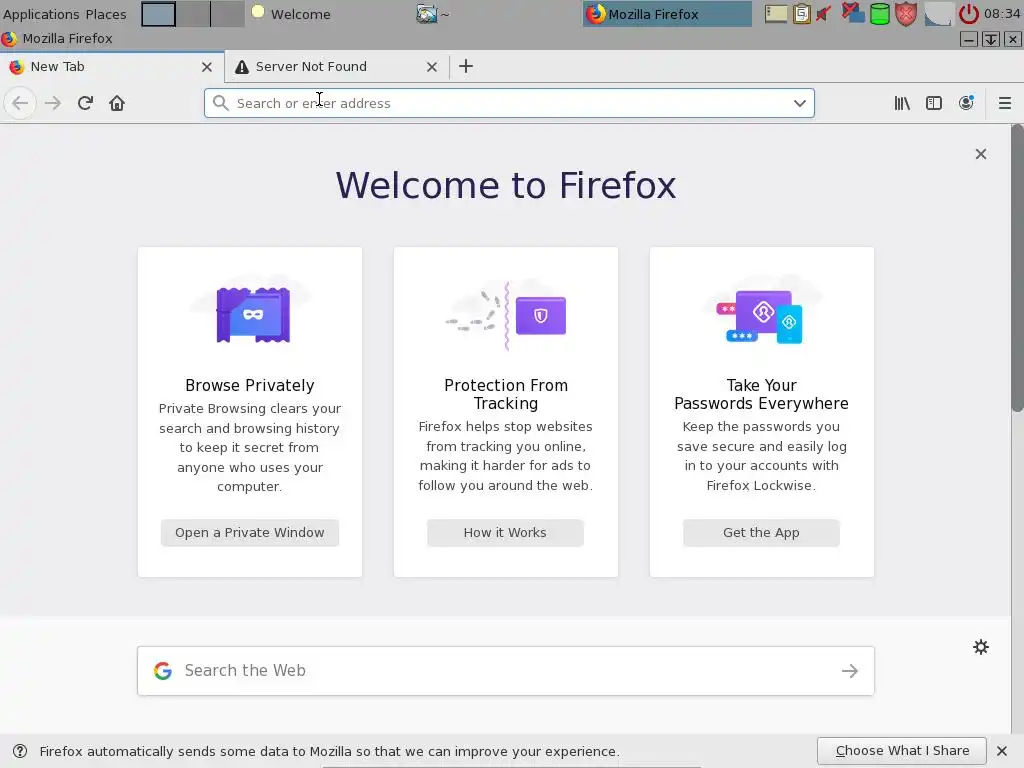The height and width of the screenshot is (768, 1024).
Task: Go forward with the forward arrow
Action: click(x=53, y=103)
